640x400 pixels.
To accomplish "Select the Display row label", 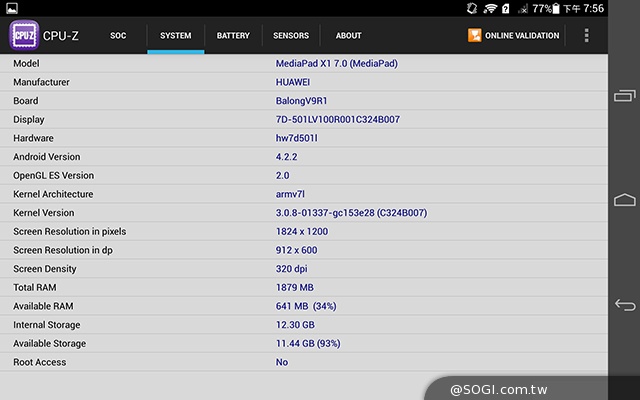I will [x=29, y=120].
